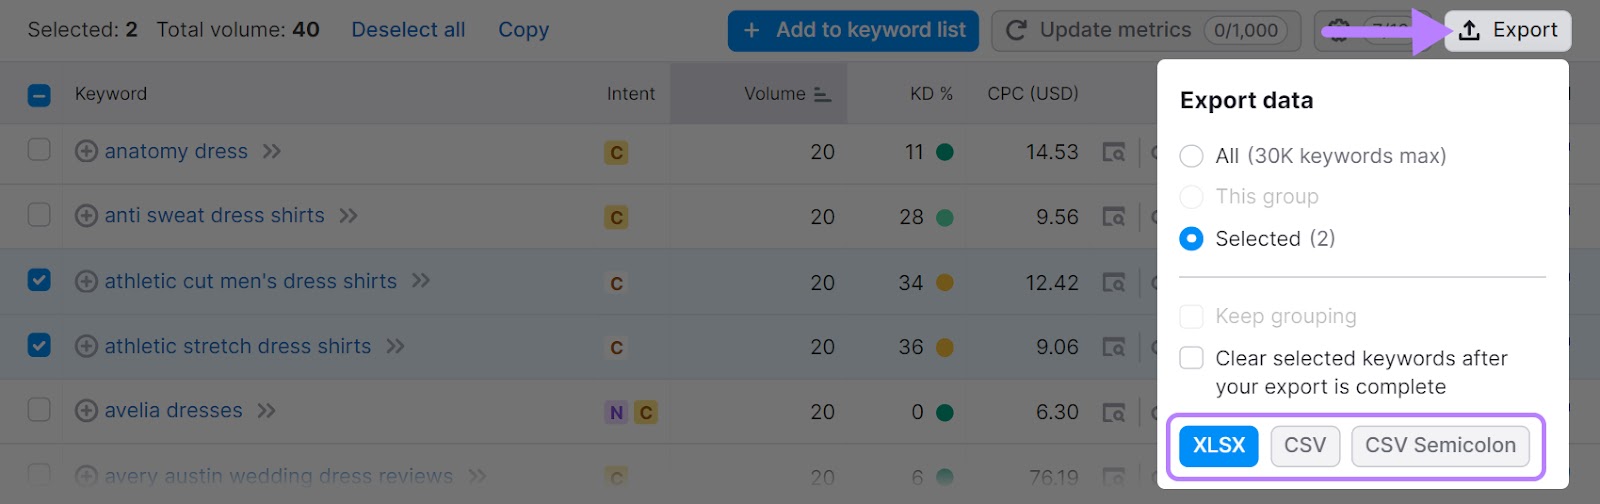The height and width of the screenshot is (504, 1600).
Task: Click Add to keyword list button
Action: tap(855, 30)
